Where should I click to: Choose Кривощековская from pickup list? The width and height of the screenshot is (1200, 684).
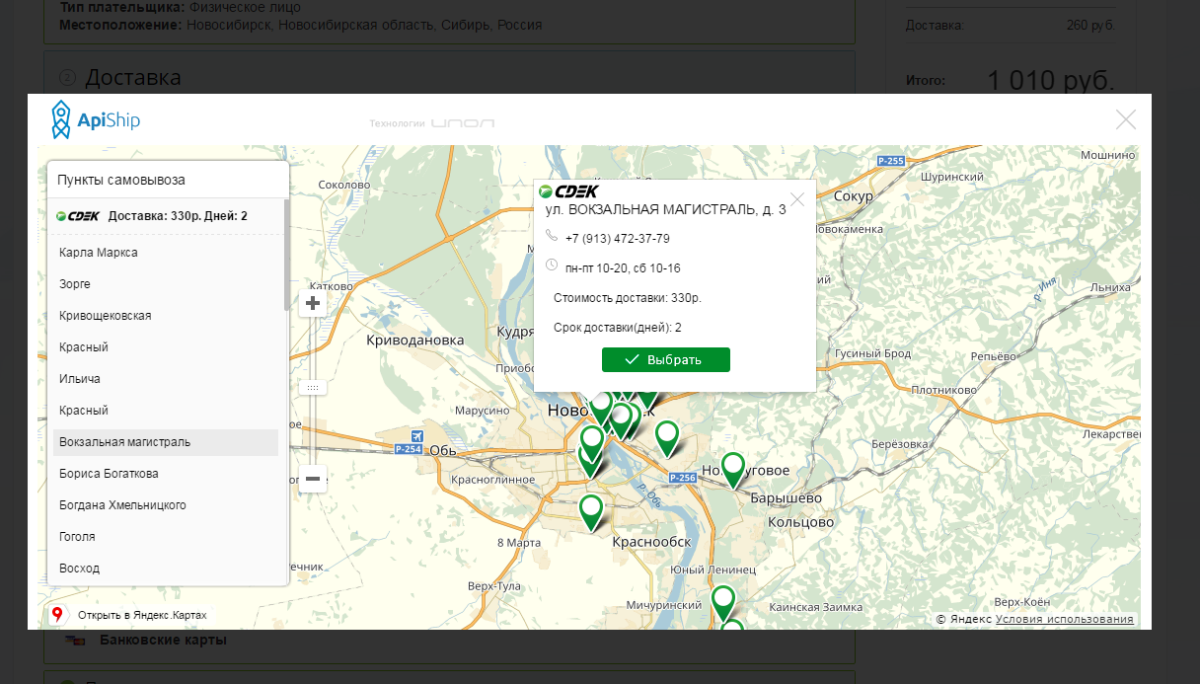pyautogui.click(x=105, y=316)
